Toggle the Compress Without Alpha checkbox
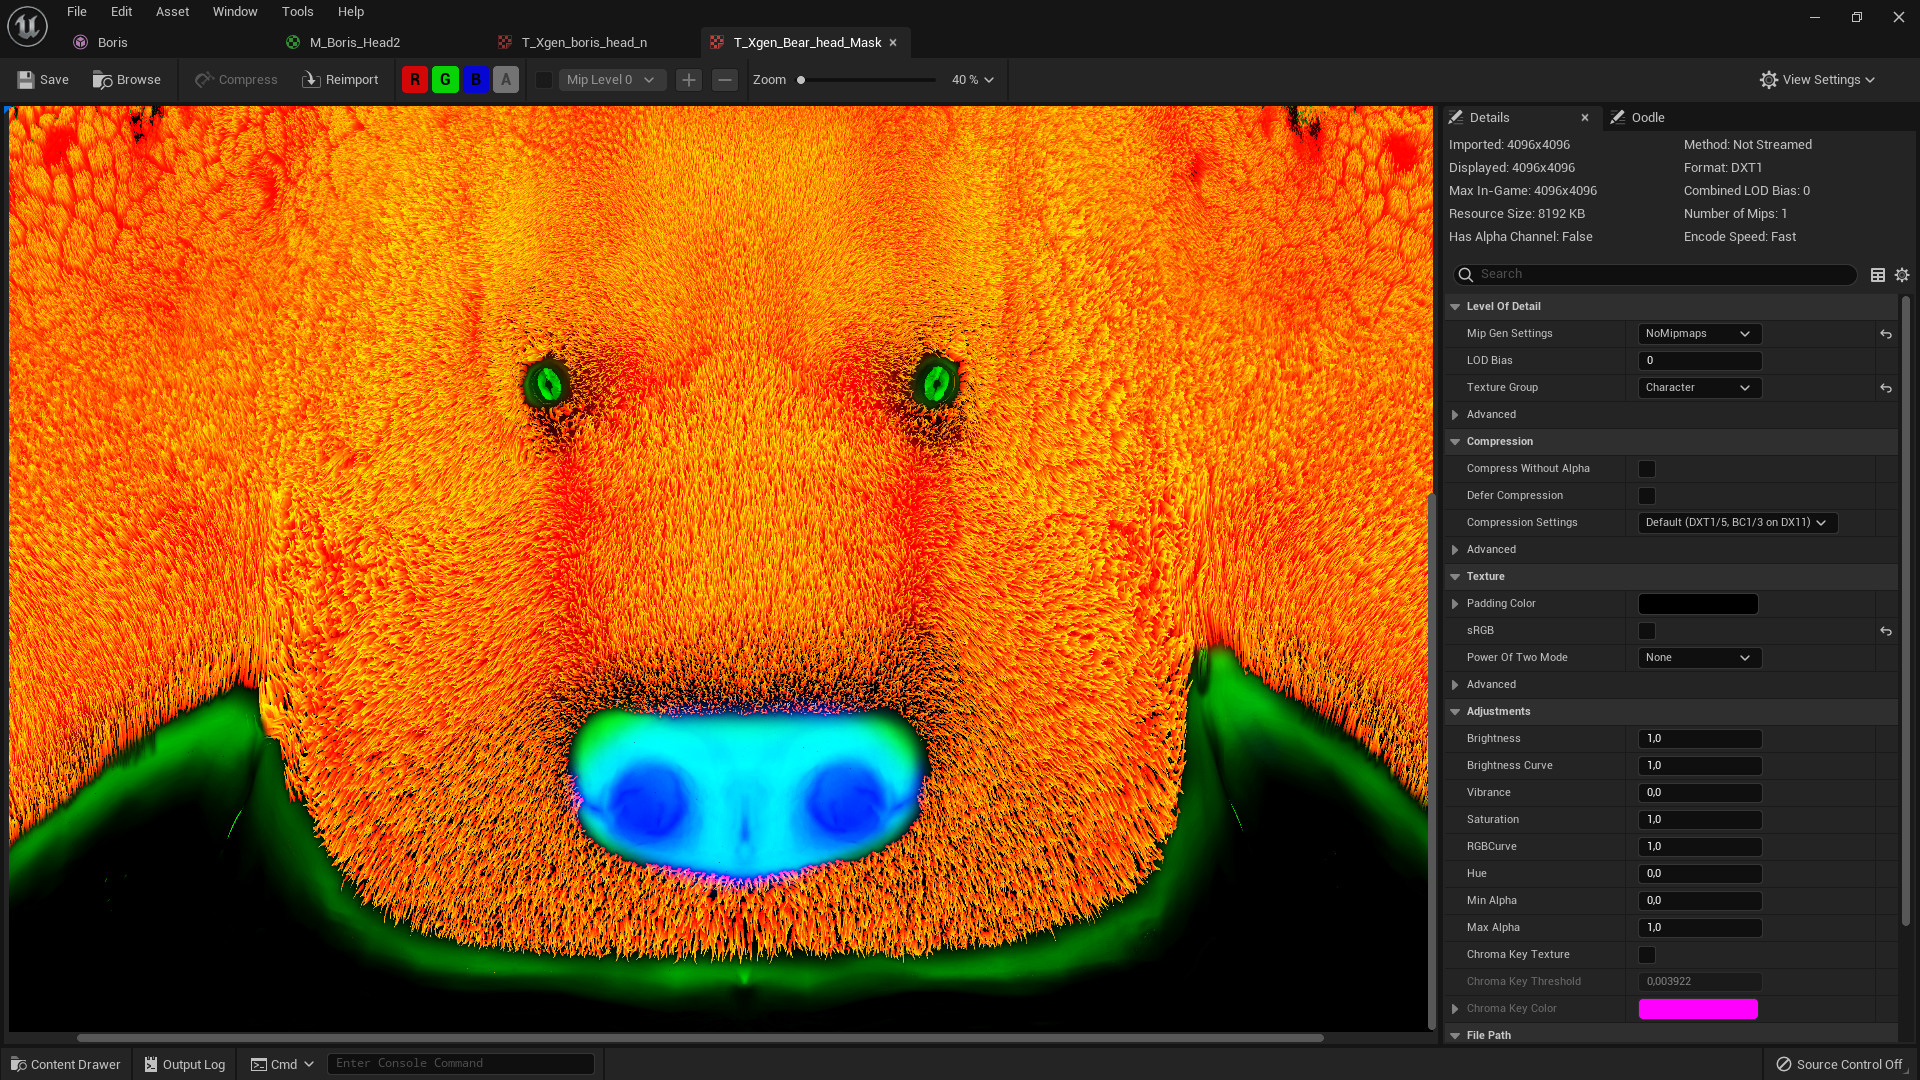Viewport: 1920px width, 1080px height. 1647,468
